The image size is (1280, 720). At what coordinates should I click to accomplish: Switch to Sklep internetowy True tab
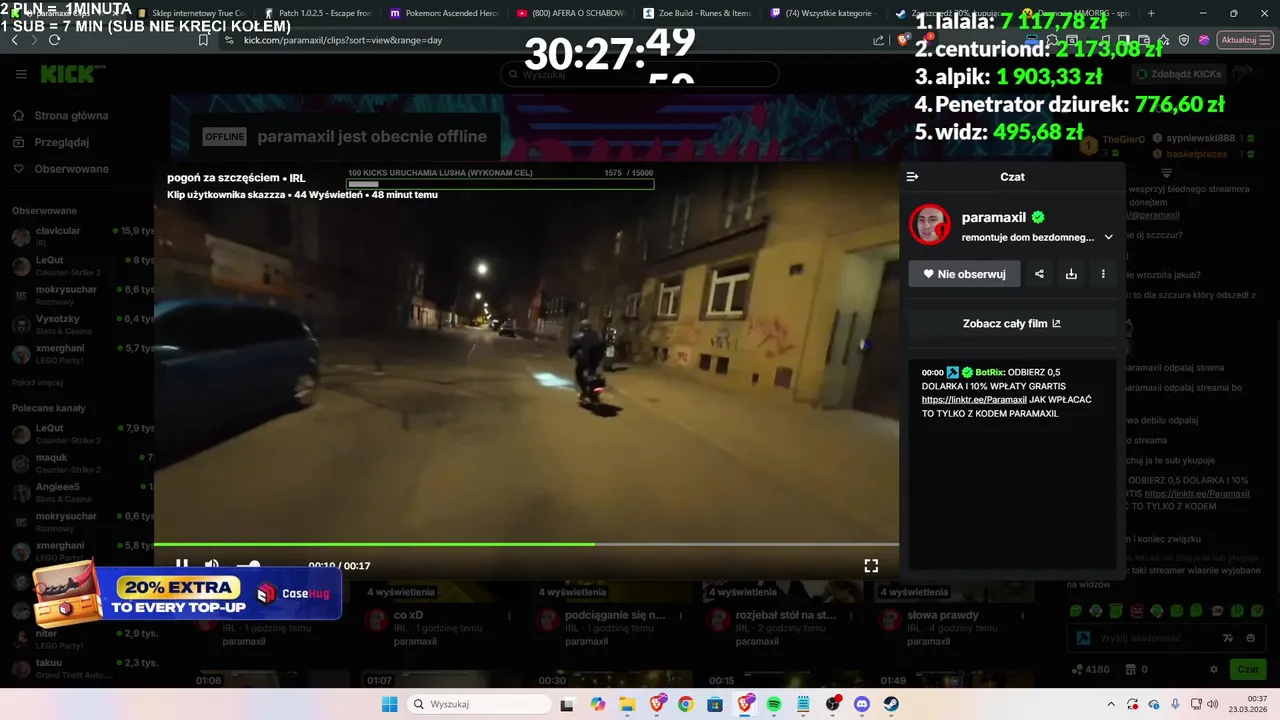[x=190, y=13]
